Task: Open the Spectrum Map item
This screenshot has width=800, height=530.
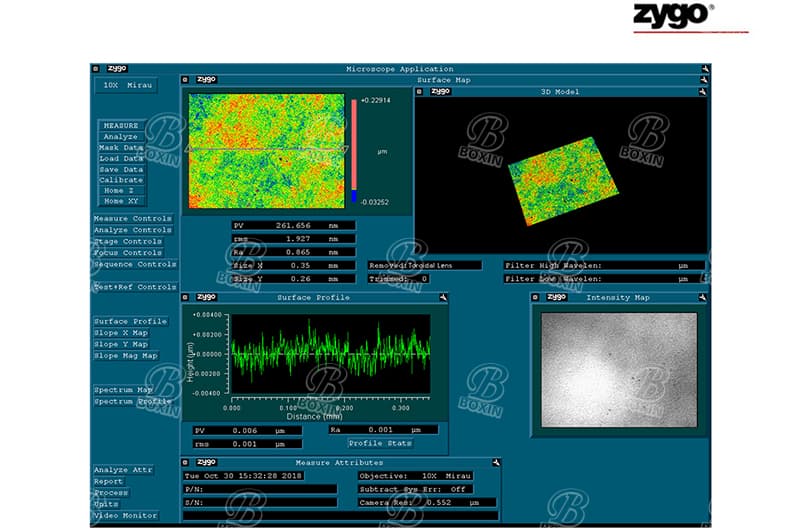Action: [x=124, y=390]
